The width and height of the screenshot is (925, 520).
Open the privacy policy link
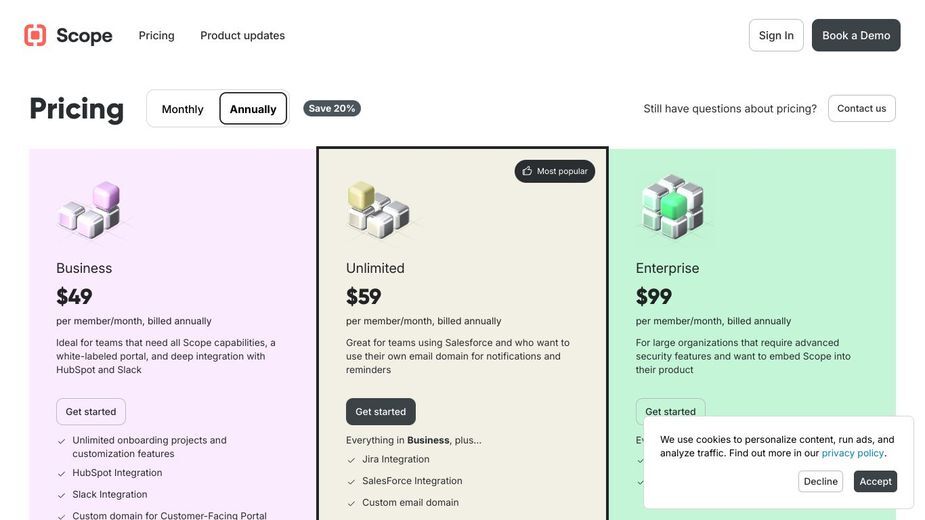coord(852,453)
